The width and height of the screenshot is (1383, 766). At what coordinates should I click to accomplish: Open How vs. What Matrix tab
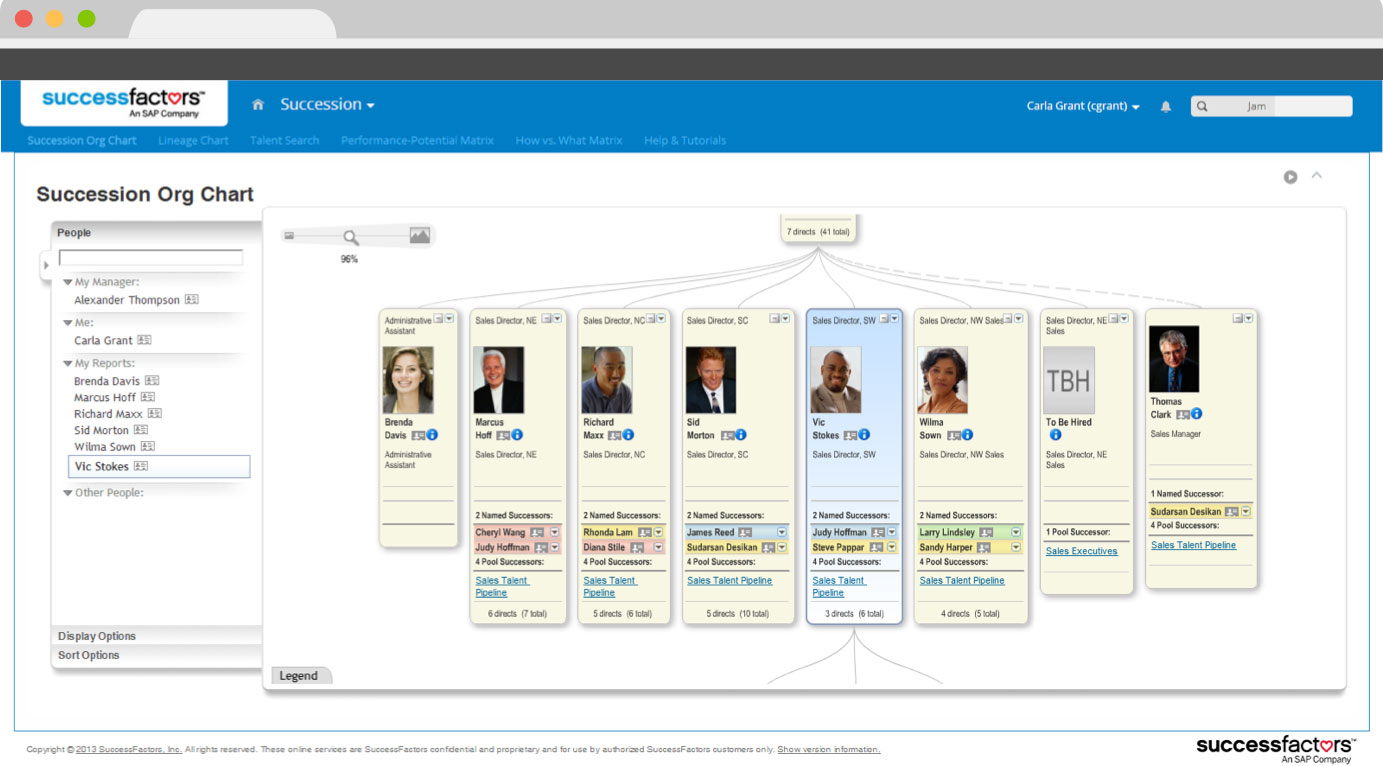coord(569,141)
